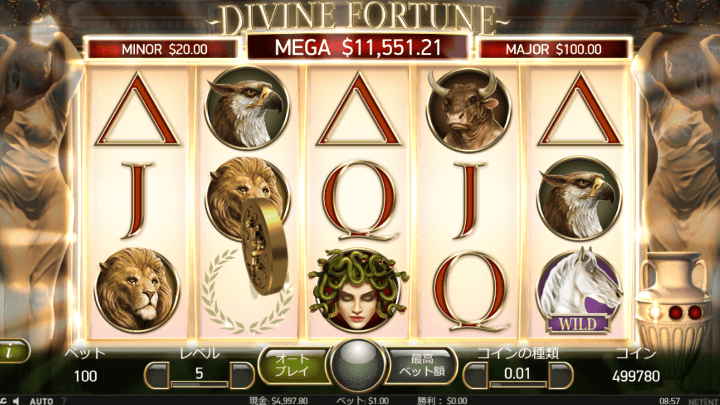Toggle the AUTO option in bottom bar
The width and height of the screenshot is (720, 405).
[x=41, y=401]
